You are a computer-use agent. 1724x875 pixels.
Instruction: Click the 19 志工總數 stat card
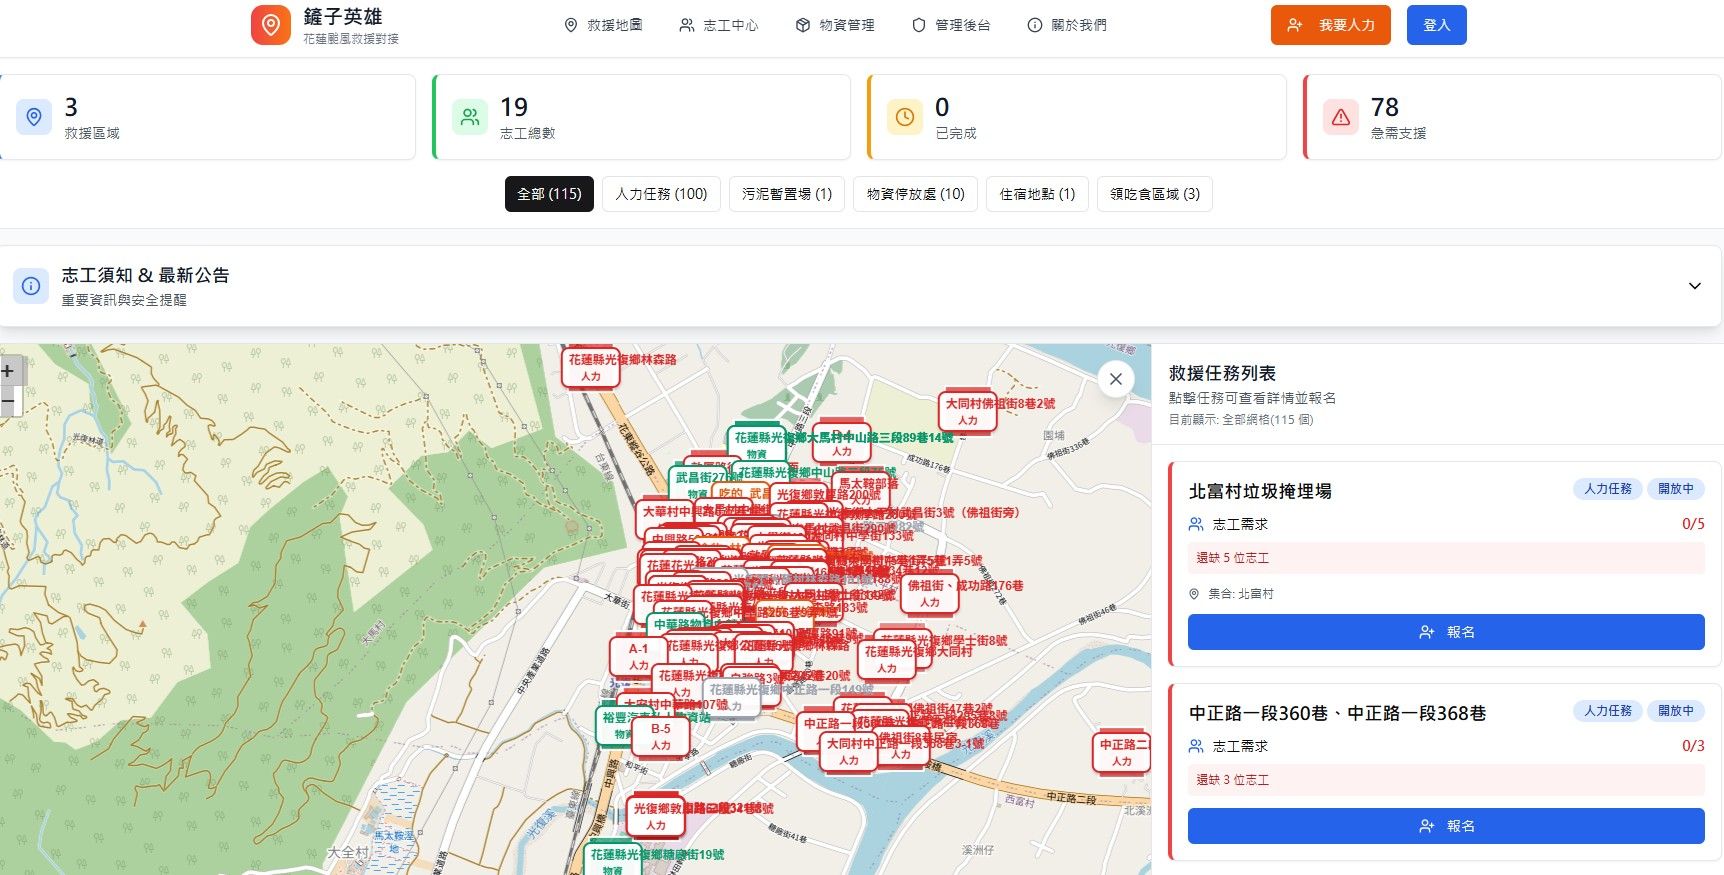click(641, 117)
